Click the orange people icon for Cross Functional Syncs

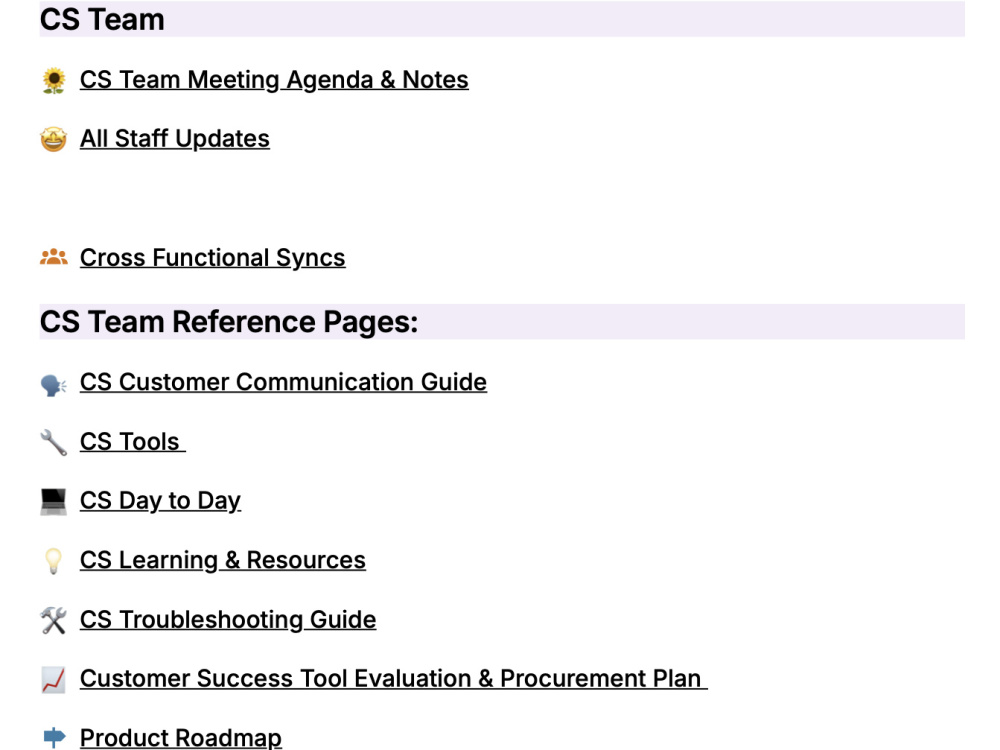click(x=54, y=257)
